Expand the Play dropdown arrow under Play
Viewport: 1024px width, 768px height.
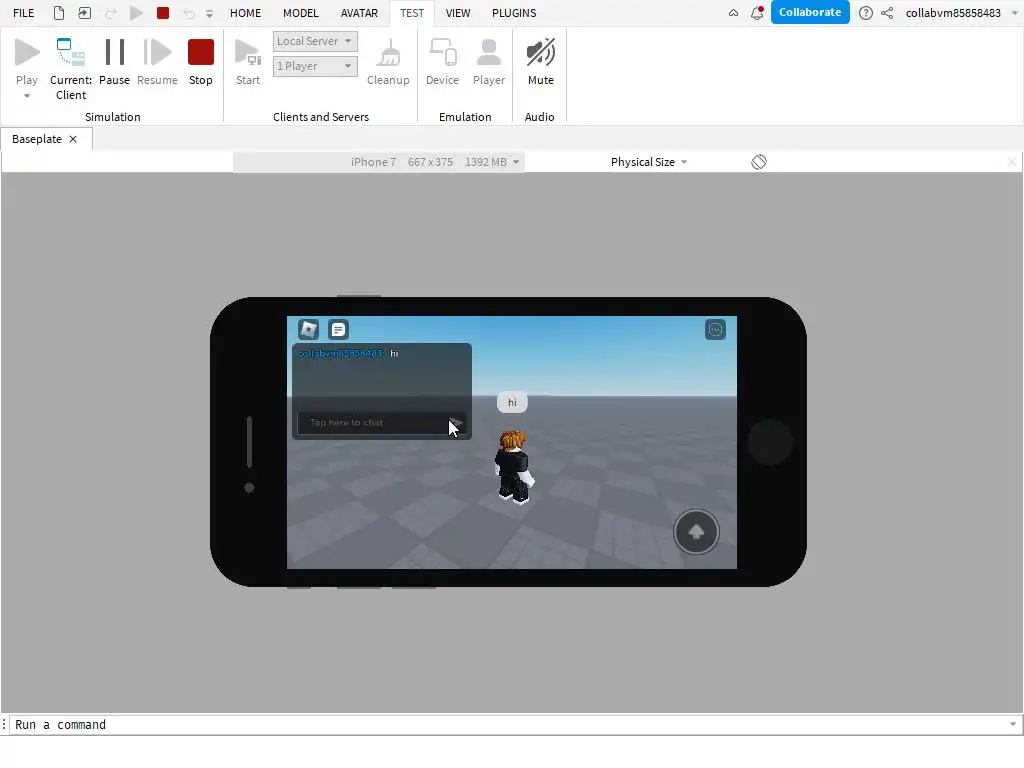tap(27, 96)
